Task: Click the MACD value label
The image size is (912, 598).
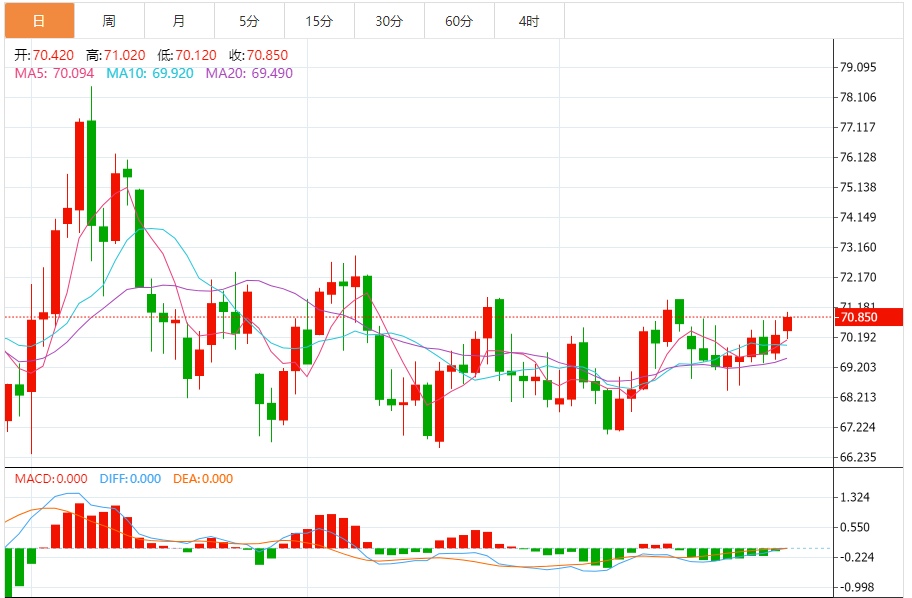Action: click(51, 479)
